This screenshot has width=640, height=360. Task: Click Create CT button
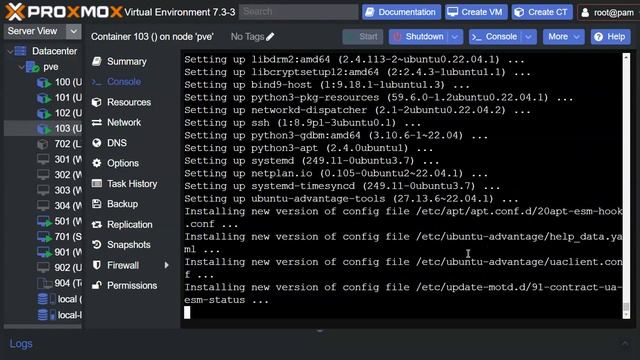[542, 12]
